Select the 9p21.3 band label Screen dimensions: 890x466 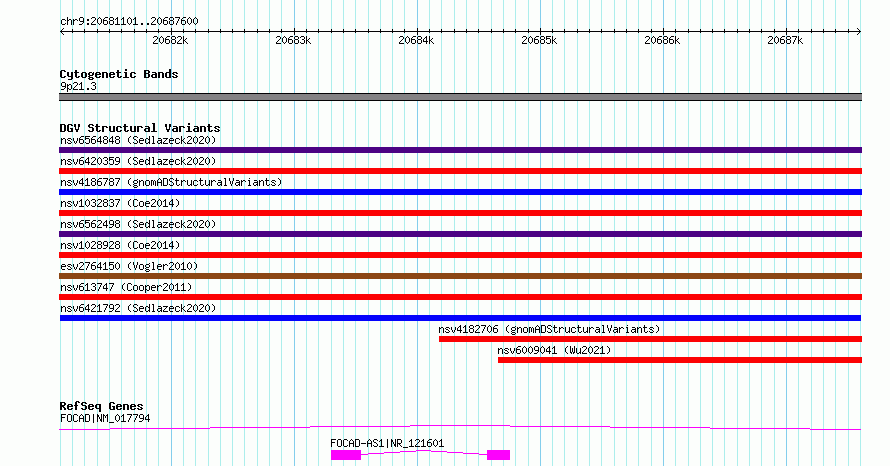[78, 87]
